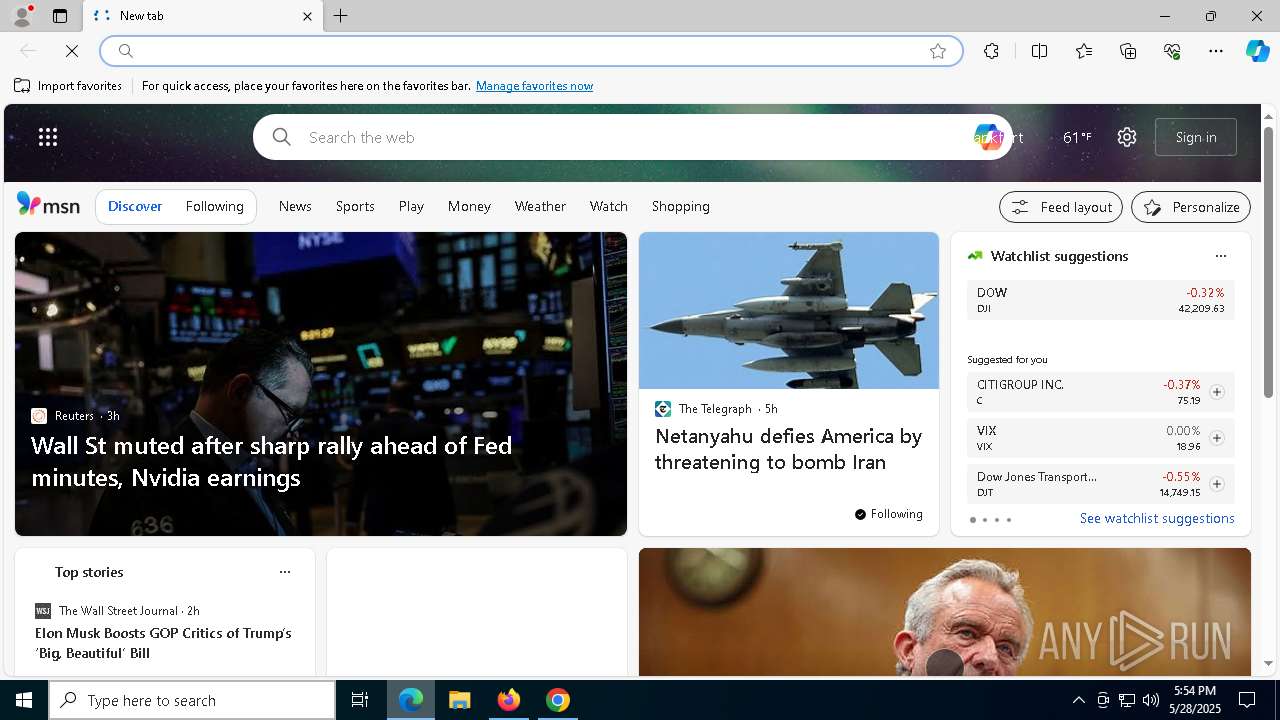Open page settings gear
The image size is (1280, 720).
tap(1127, 137)
